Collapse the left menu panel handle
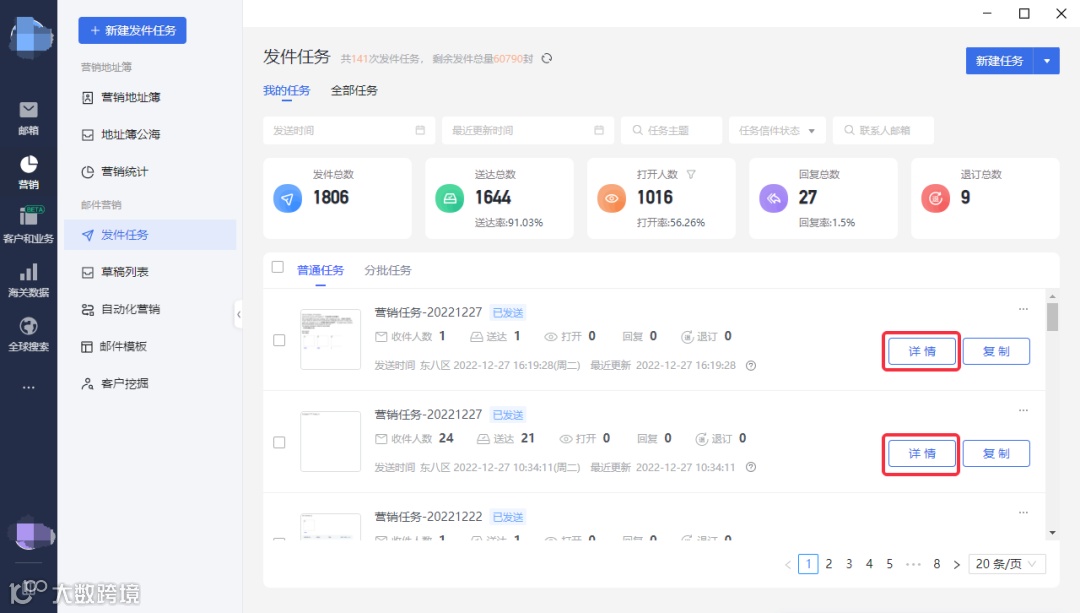1080x613 pixels. pyautogui.click(x=238, y=314)
